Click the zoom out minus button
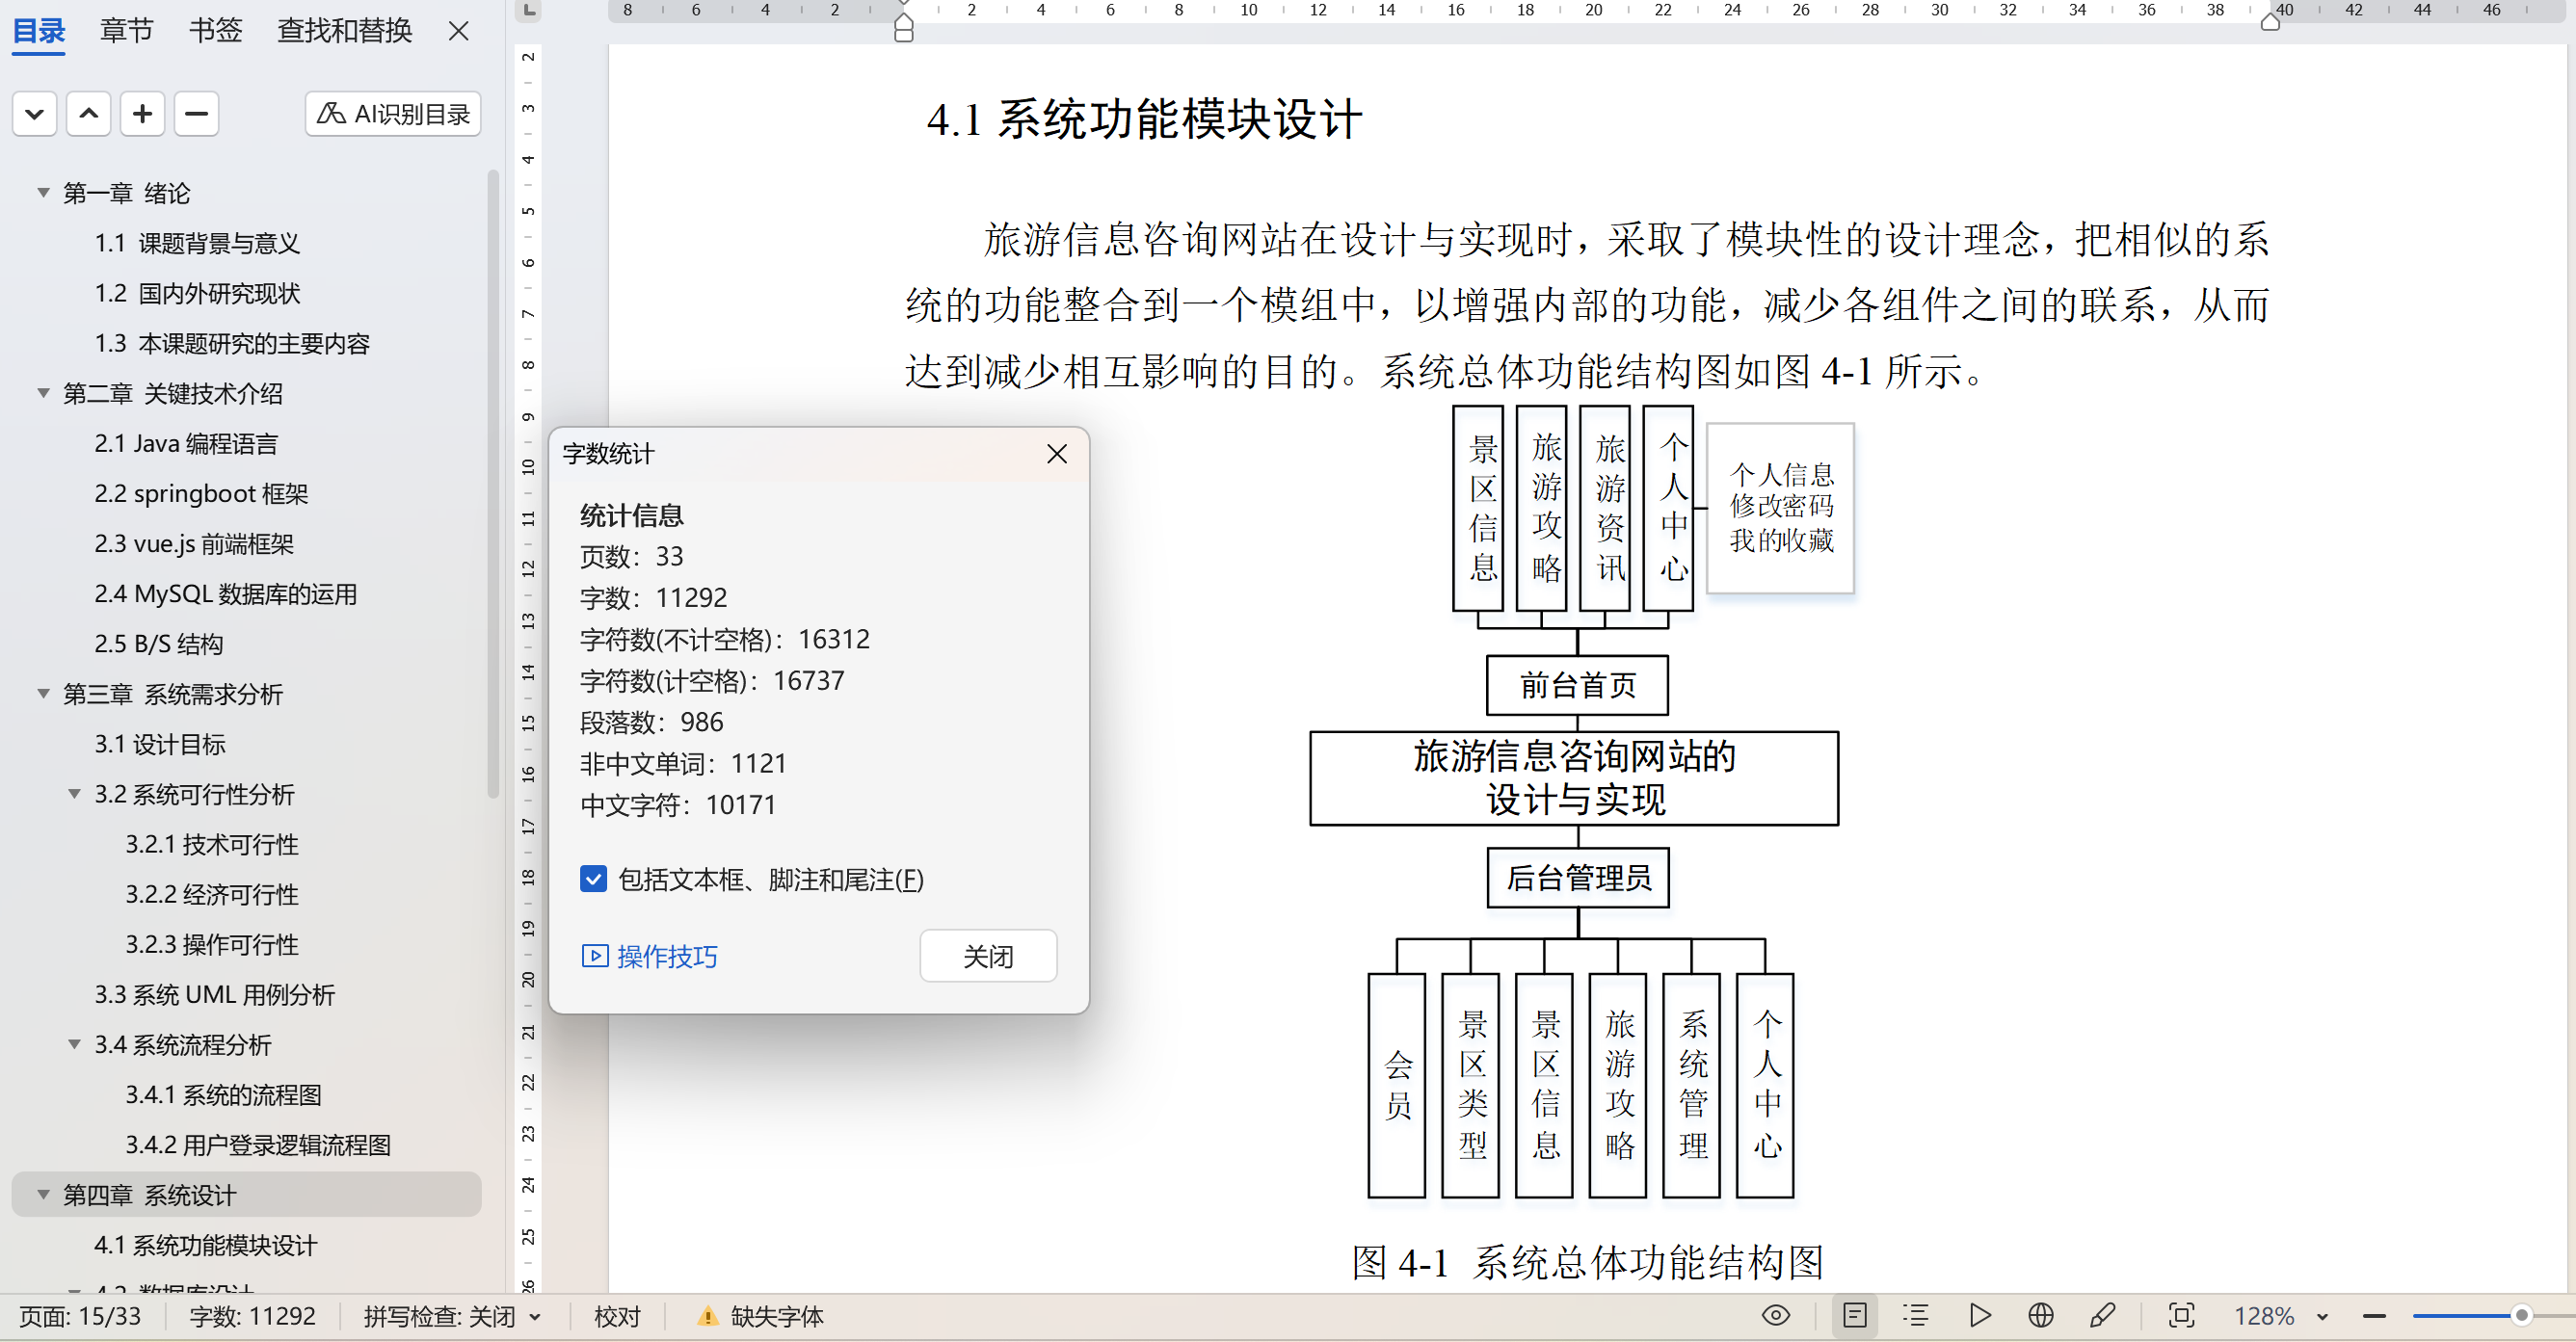Viewport: 2576px width, 1342px height. click(2375, 1316)
